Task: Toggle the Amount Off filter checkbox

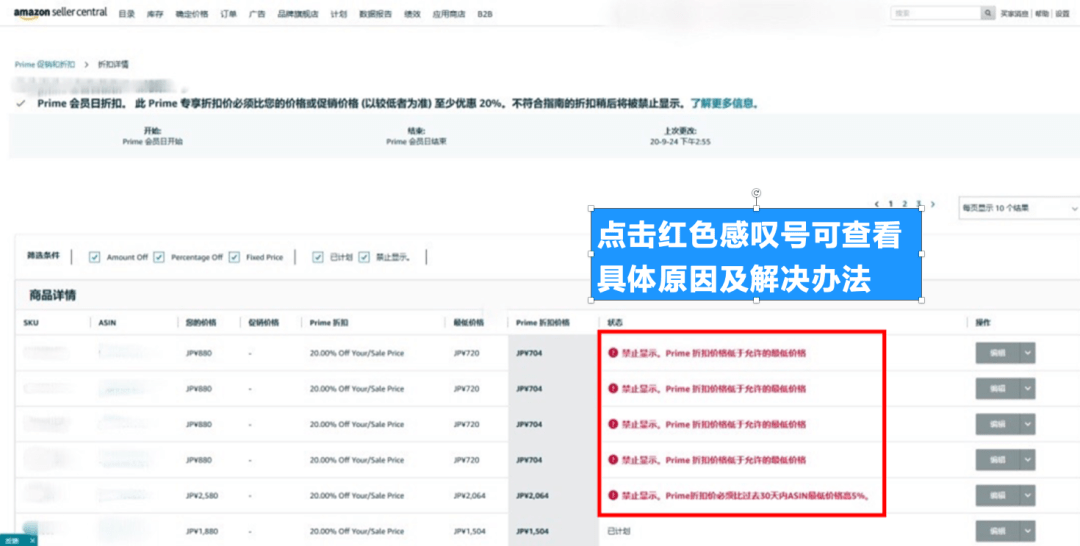Action: (x=95, y=257)
